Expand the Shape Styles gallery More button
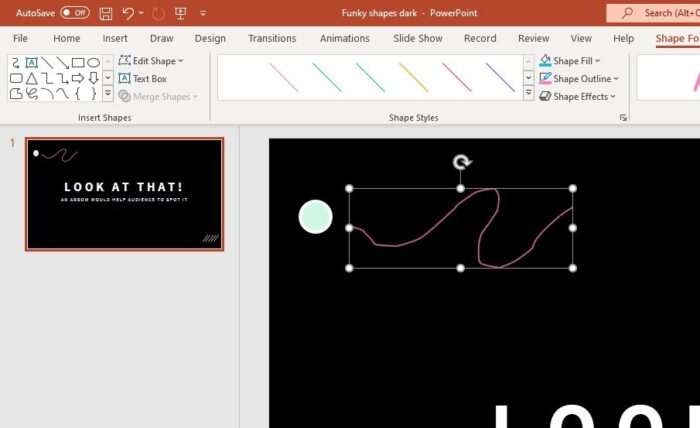This screenshot has height=428, width=700. [529, 93]
